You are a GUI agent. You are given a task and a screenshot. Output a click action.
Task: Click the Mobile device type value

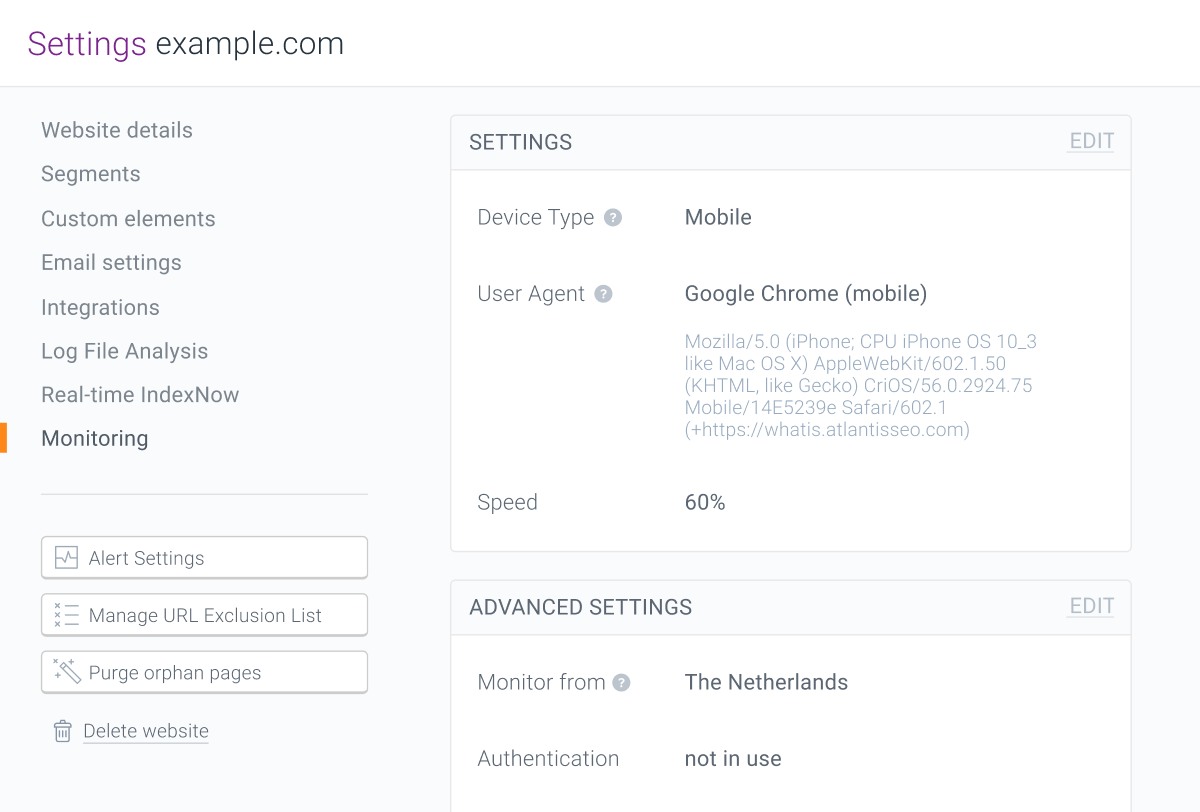[x=718, y=217]
